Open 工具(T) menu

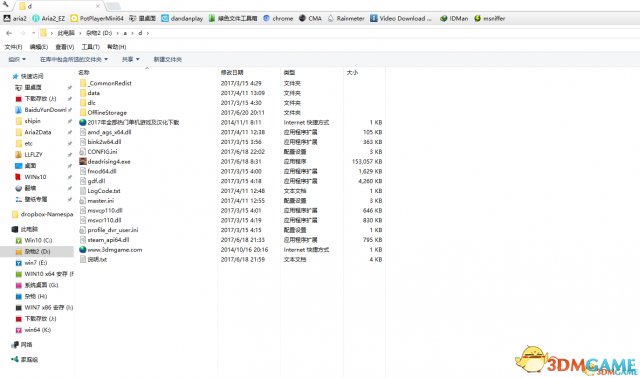[x=90, y=47]
